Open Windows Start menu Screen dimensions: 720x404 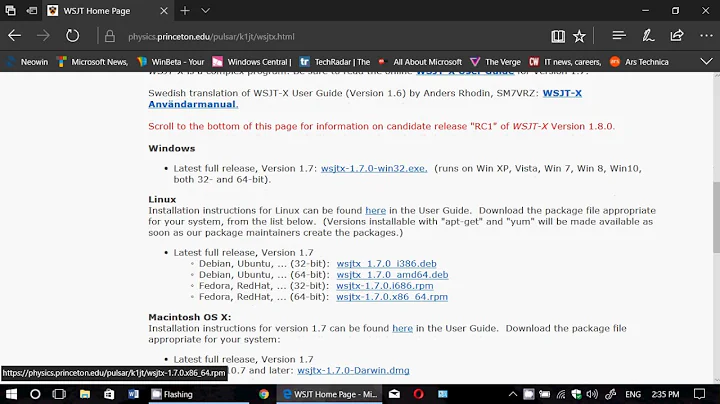click(11, 394)
